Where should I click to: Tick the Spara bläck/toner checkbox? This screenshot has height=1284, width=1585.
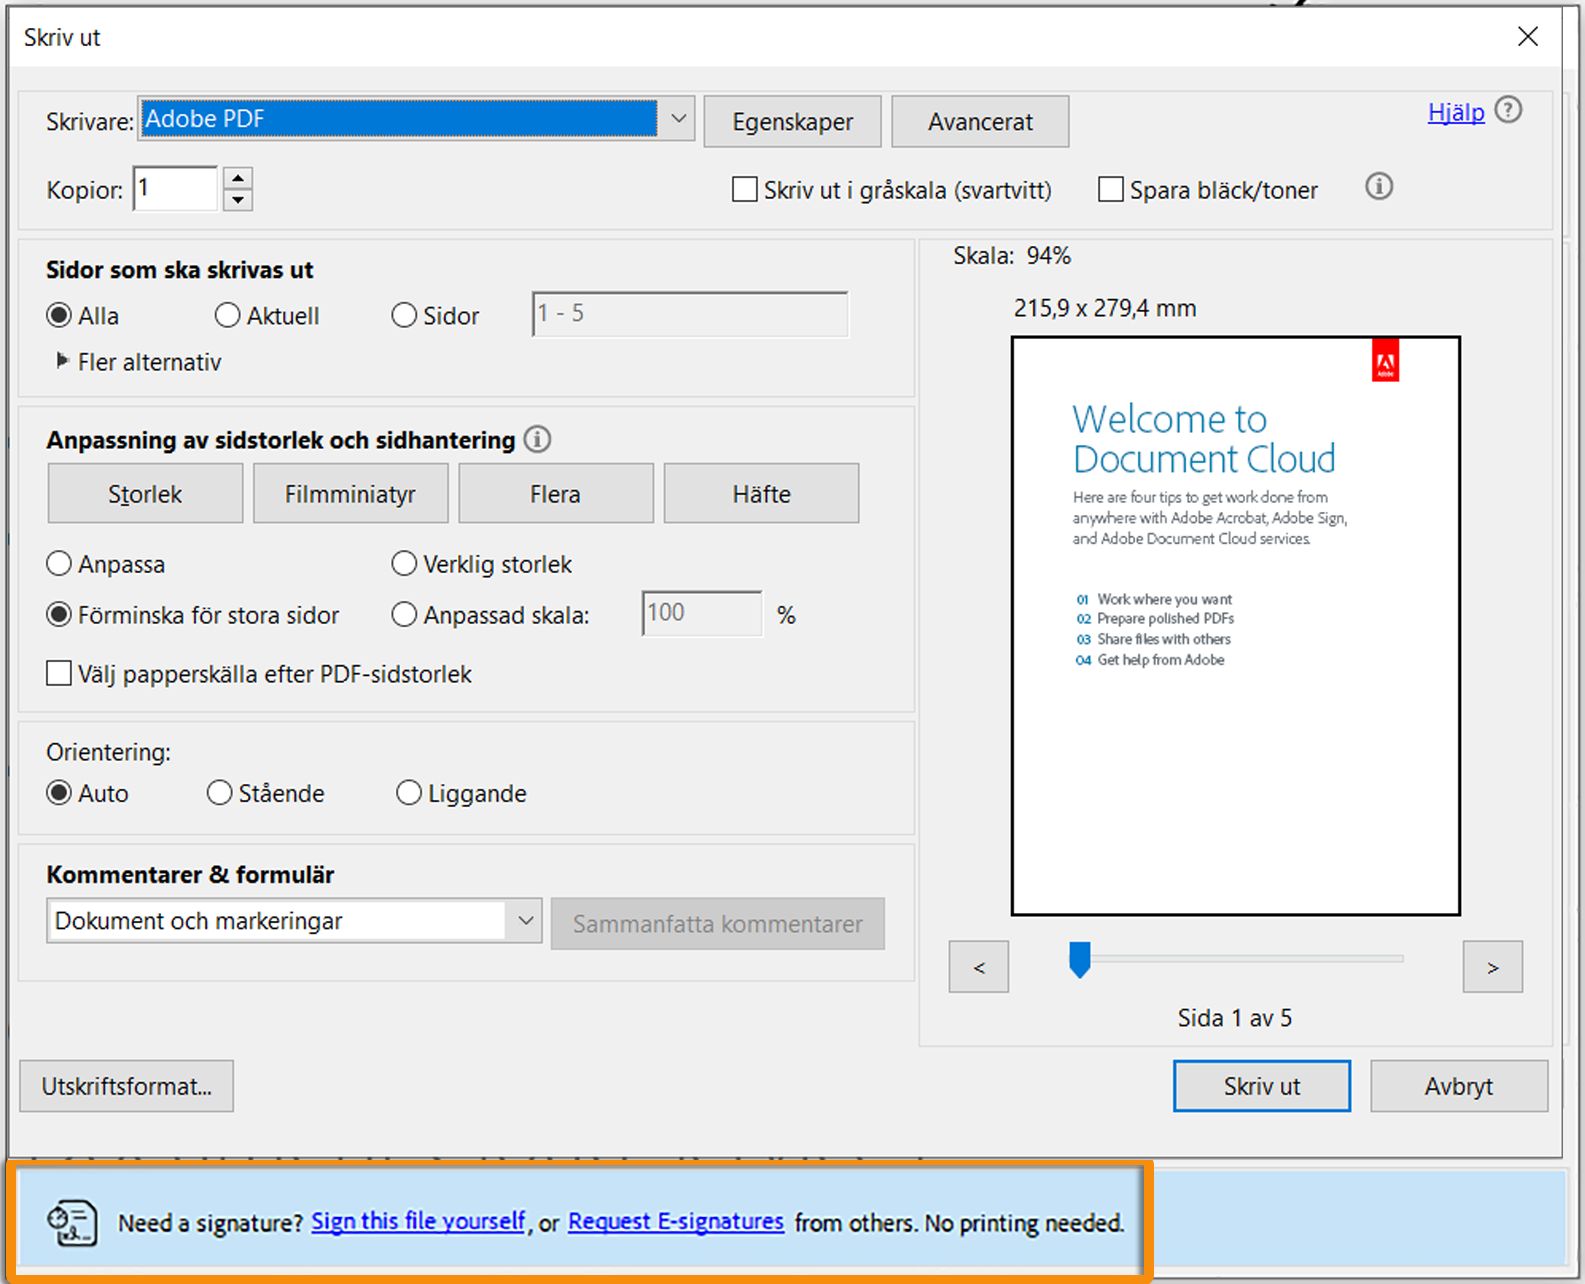1111,190
